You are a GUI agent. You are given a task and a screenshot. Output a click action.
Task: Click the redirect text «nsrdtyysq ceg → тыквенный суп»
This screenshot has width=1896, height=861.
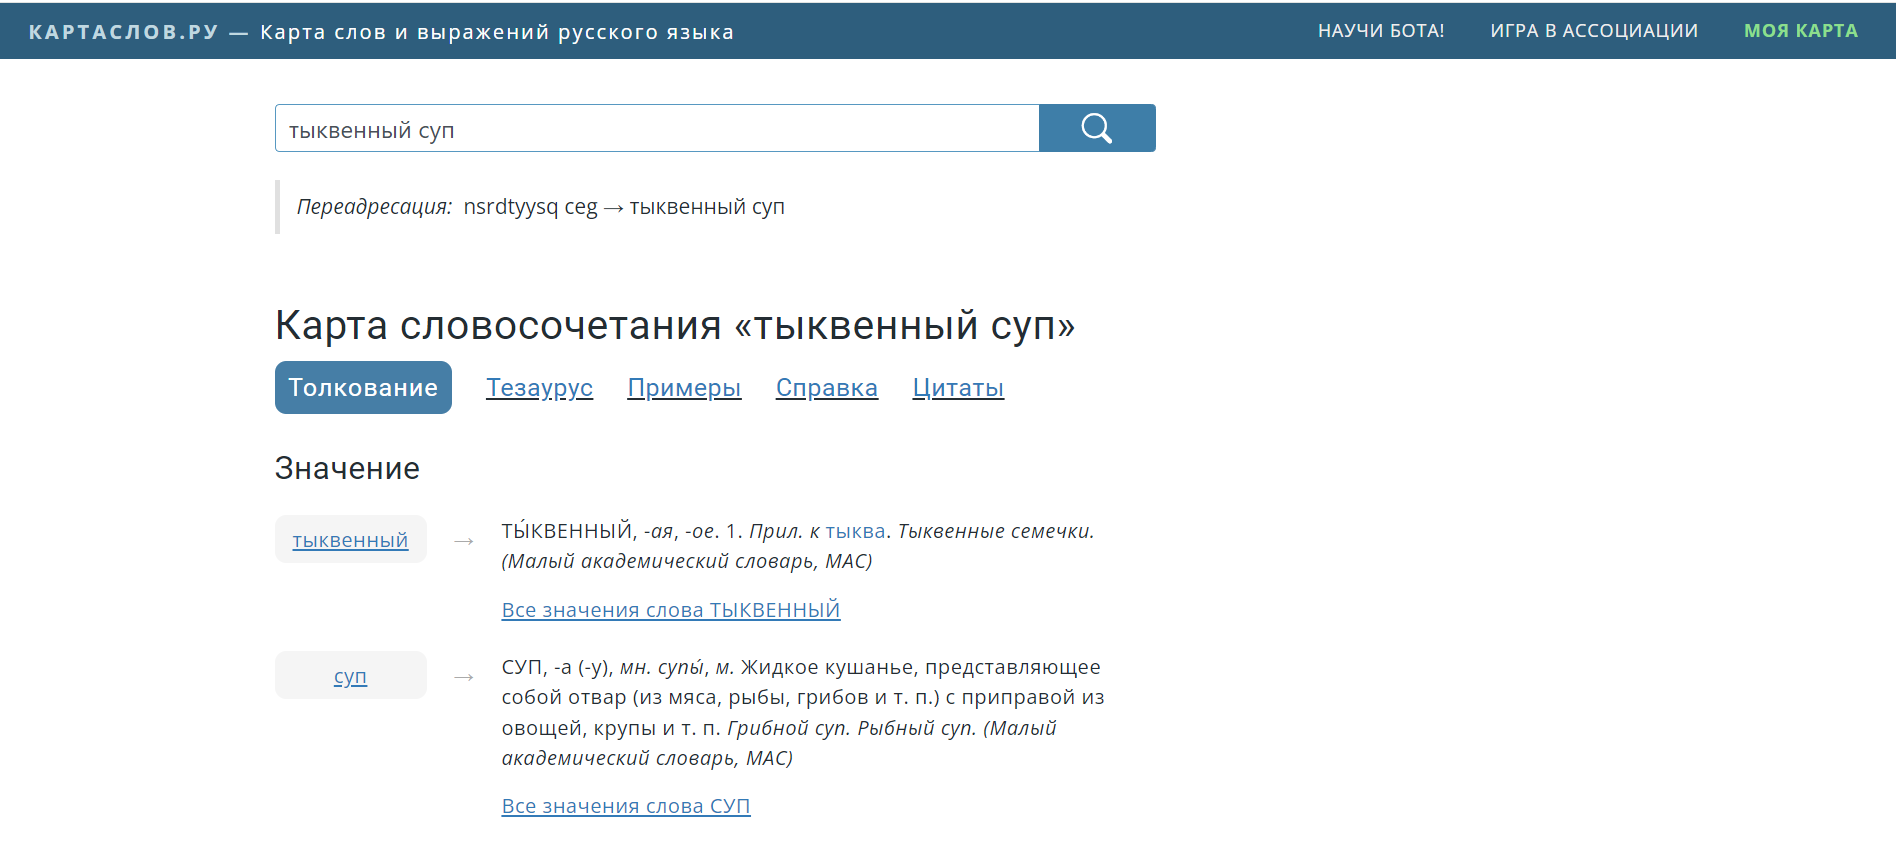[x=624, y=207]
